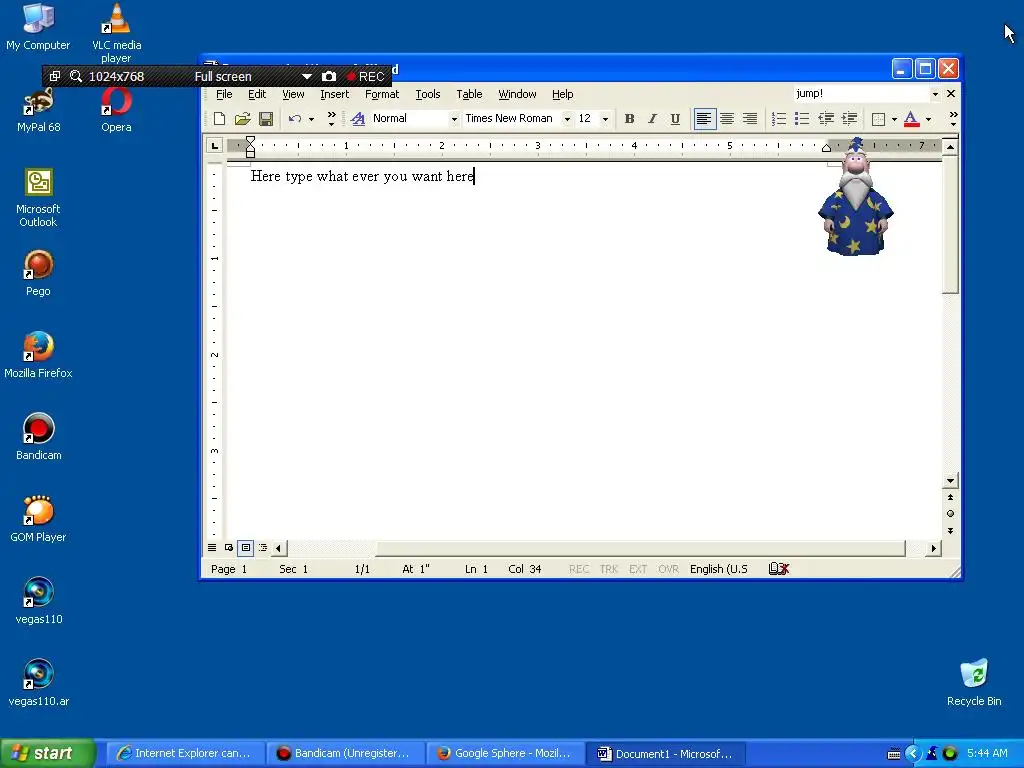Expand the undo history dropdown
The width and height of the screenshot is (1024, 768).
coord(312,120)
